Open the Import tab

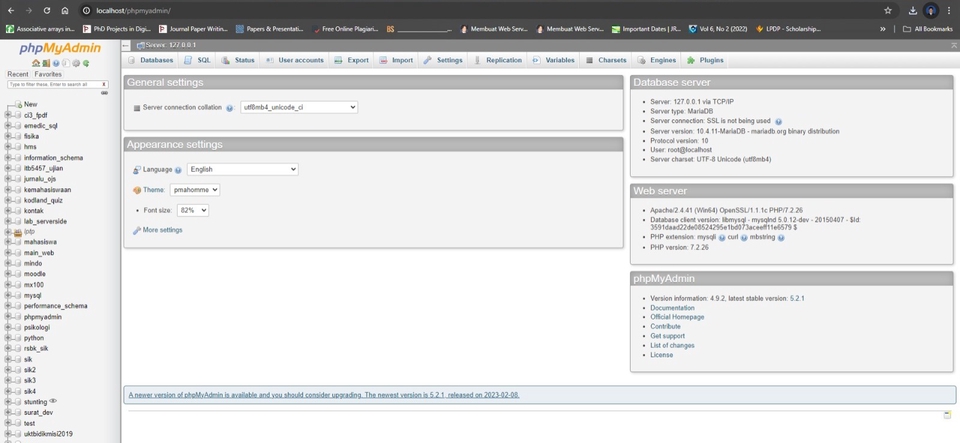pos(396,60)
